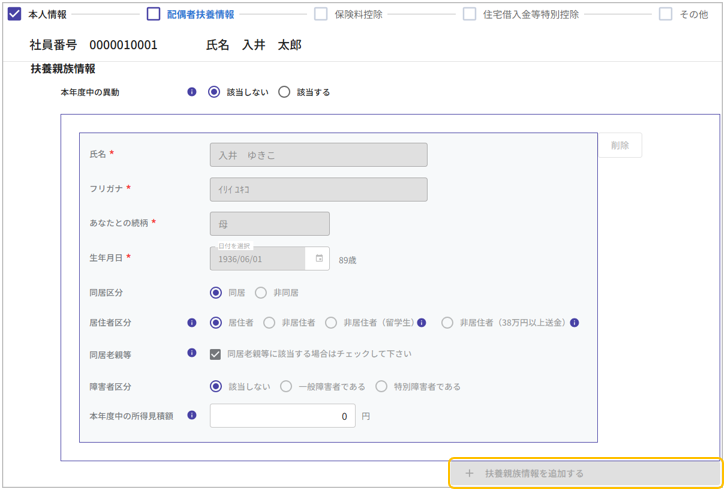
Task: Toggle the 同居老親等 checkbox
Action: (x=215, y=354)
